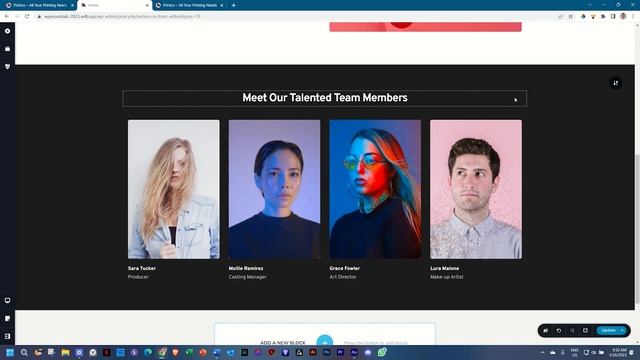This screenshot has height=360, width=640.
Task: Click the name Sara Tucker
Action: pyautogui.click(x=142, y=268)
